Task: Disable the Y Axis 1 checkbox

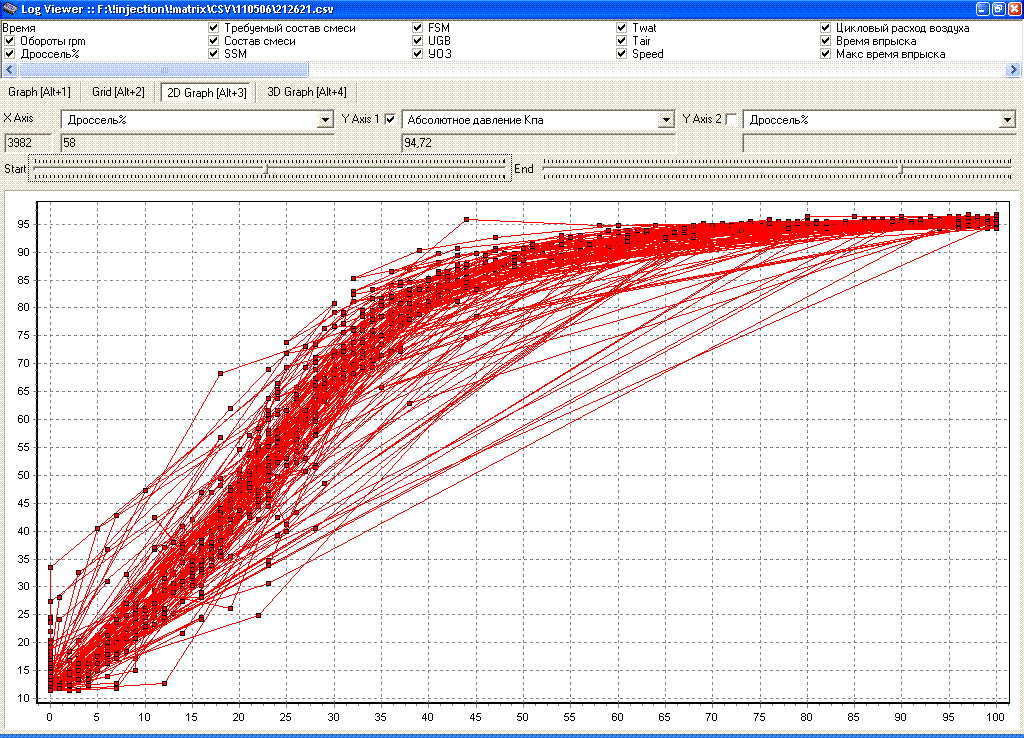Action: 391,120
